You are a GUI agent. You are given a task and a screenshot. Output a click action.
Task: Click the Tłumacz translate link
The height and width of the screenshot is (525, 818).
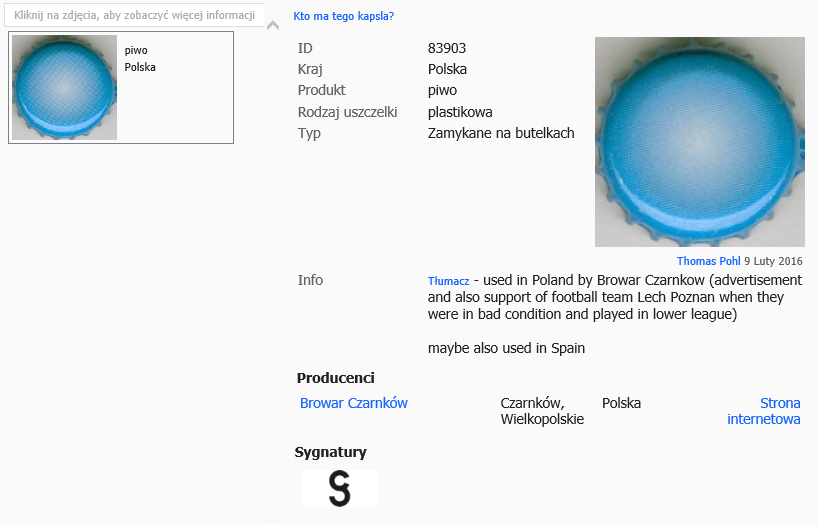[448, 282]
